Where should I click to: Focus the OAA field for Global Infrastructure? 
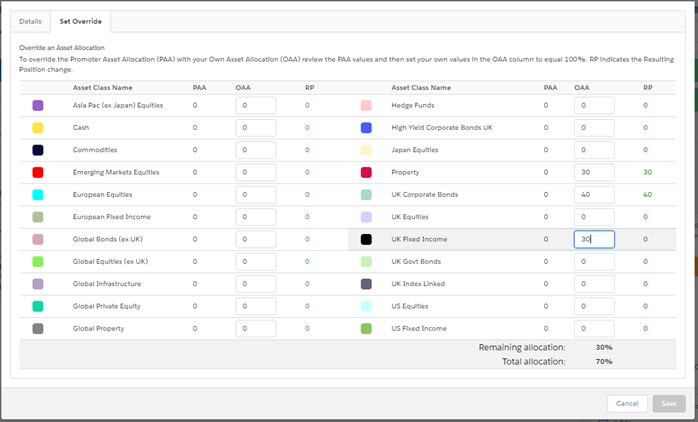256,284
